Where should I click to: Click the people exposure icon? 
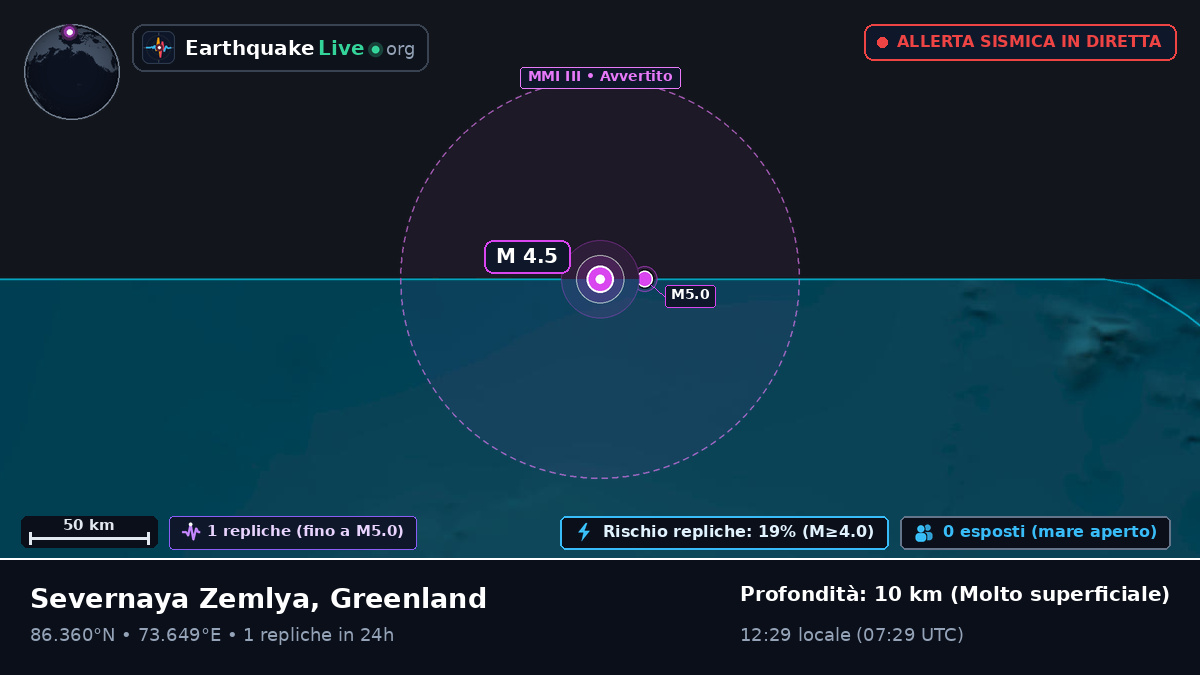pyautogui.click(x=923, y=533)
